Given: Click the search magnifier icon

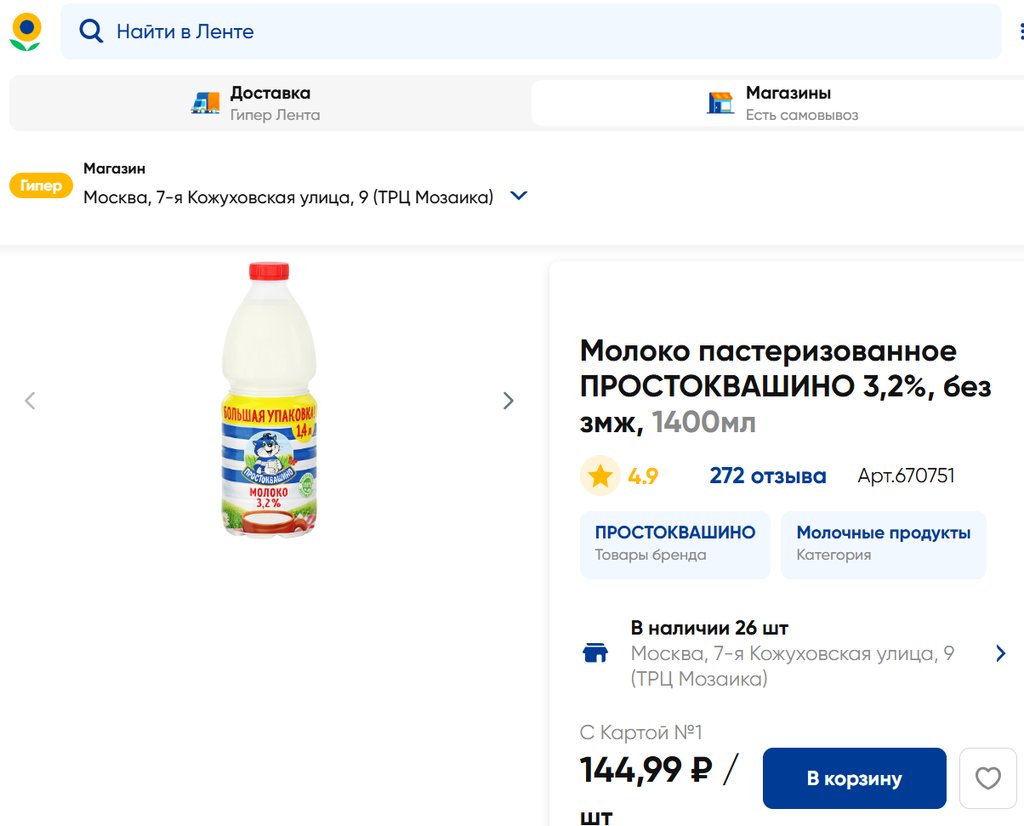Looking at the screenshot, I should click(x=91, y=32).
